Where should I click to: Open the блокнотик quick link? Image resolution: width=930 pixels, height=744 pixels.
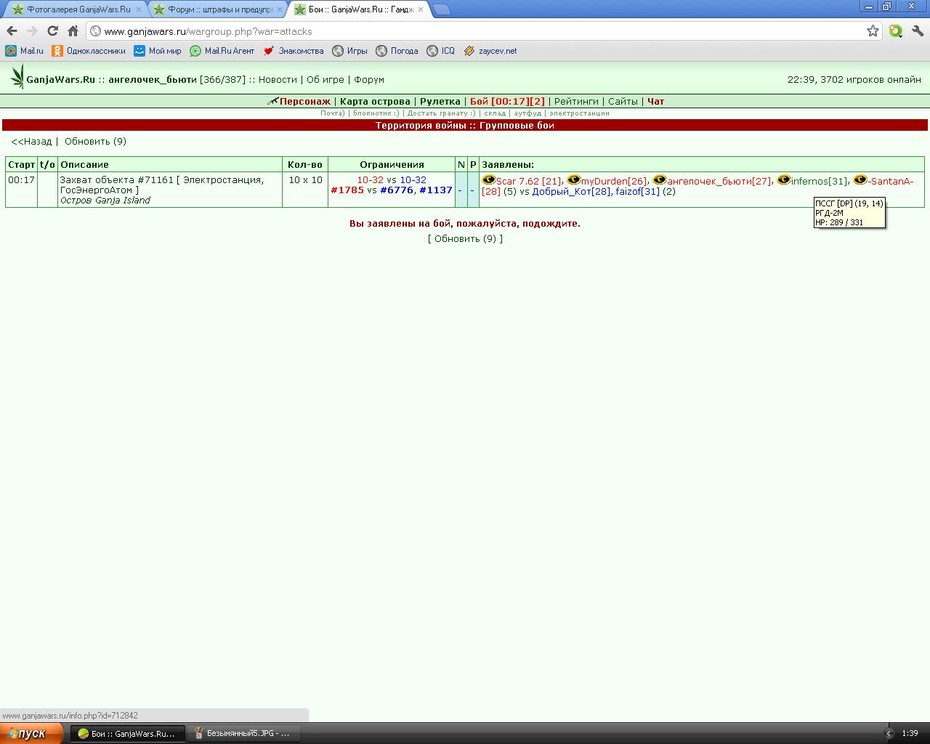click(x=376, y=113)
